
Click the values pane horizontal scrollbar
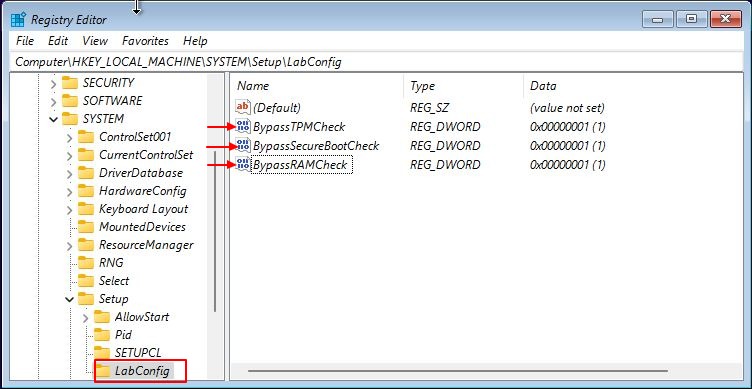click(458, 370)
